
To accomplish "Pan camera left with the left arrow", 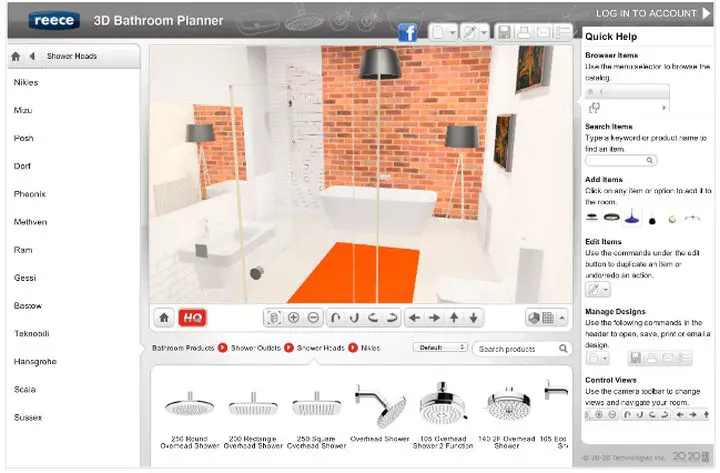I will 414,318.
